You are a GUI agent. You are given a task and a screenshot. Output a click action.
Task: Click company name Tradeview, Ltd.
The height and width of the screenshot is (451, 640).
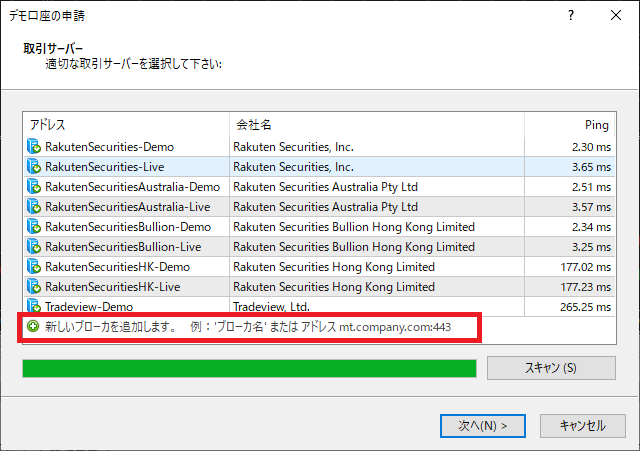point(271,307)
